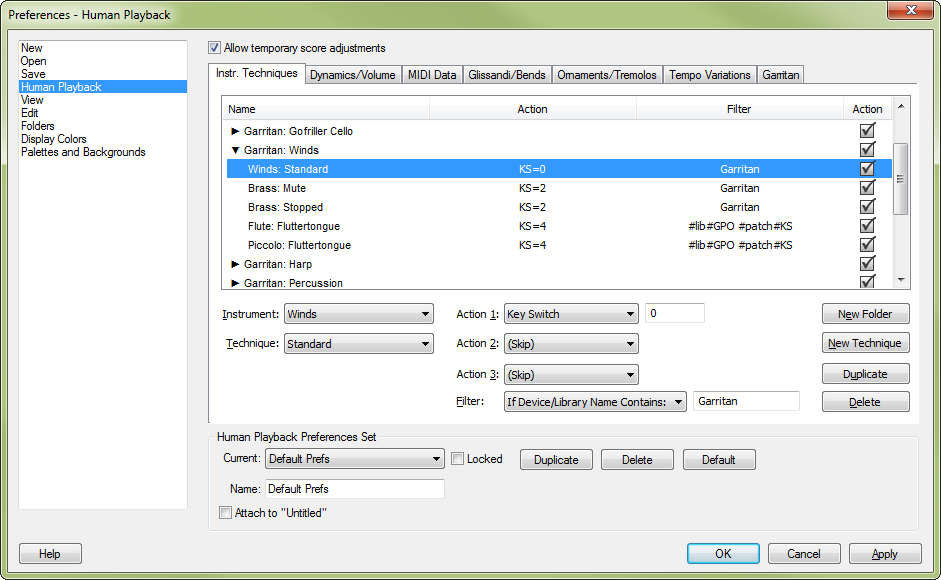Enable the Locked checkbox
Viewport: 941px width, 580px height.
click(457, 459)
